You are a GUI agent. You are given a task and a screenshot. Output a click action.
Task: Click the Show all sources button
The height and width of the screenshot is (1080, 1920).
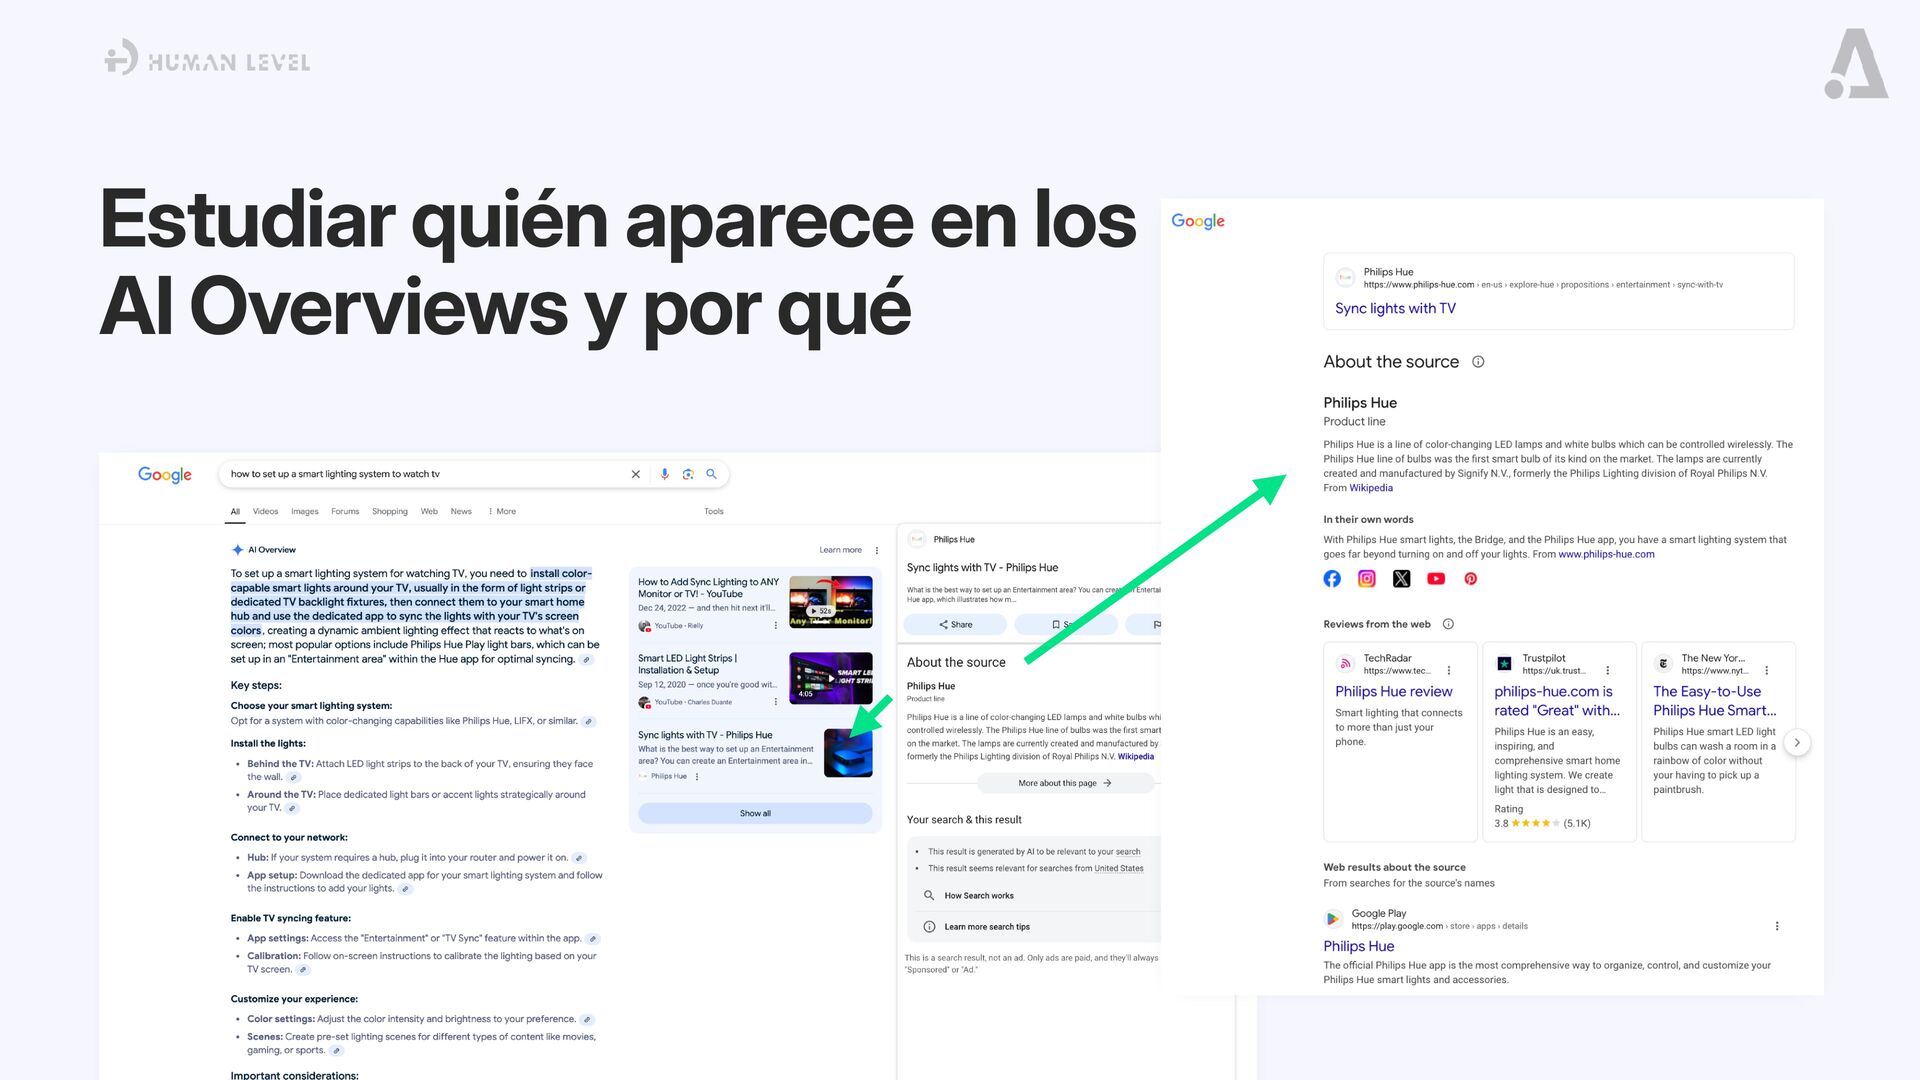[x=755, y=813]
